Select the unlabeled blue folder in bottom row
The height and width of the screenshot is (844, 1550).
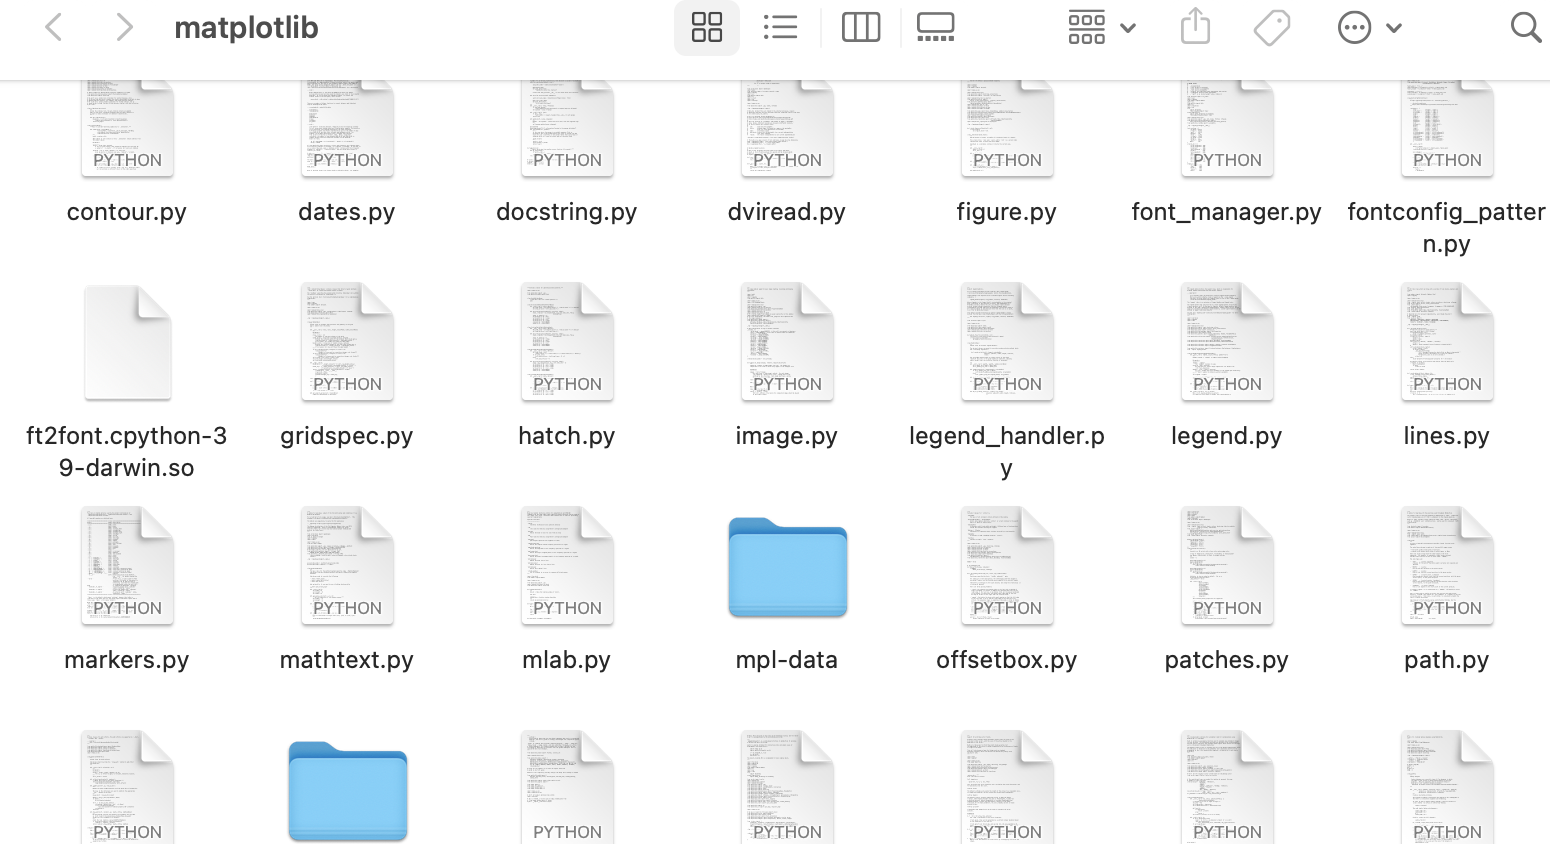347,792
